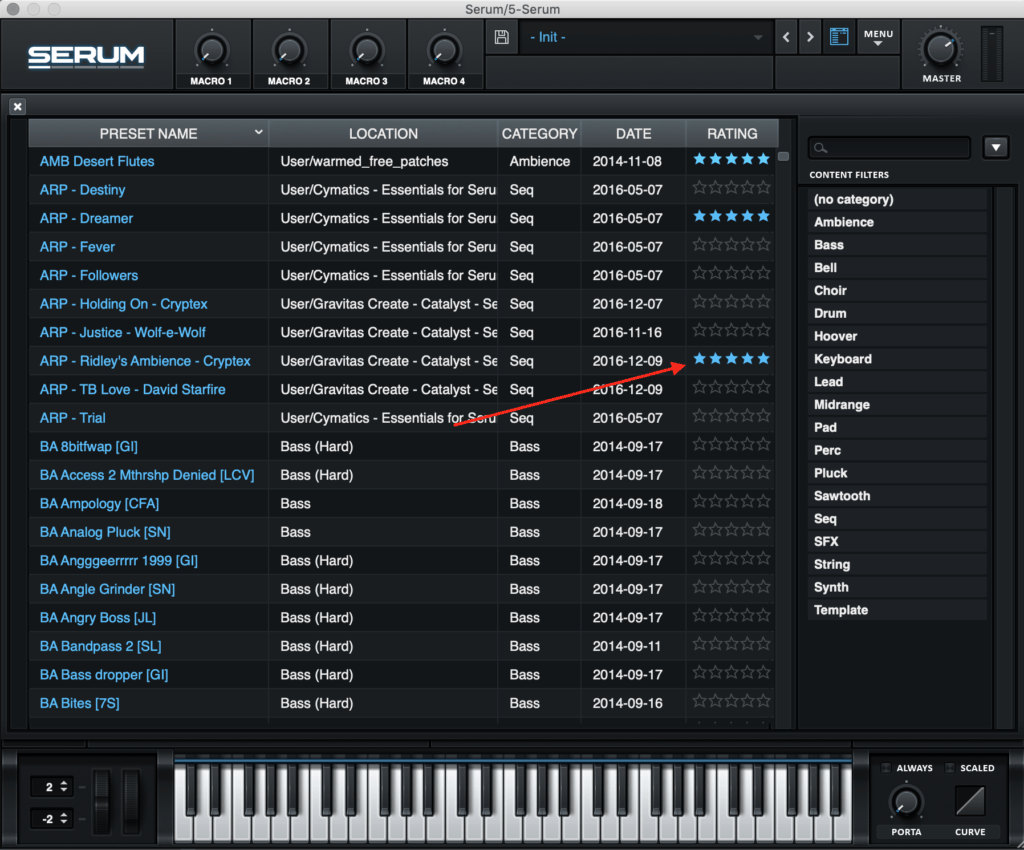
Task: Click the Preset Name sort arrow
Action: (259, 133)
